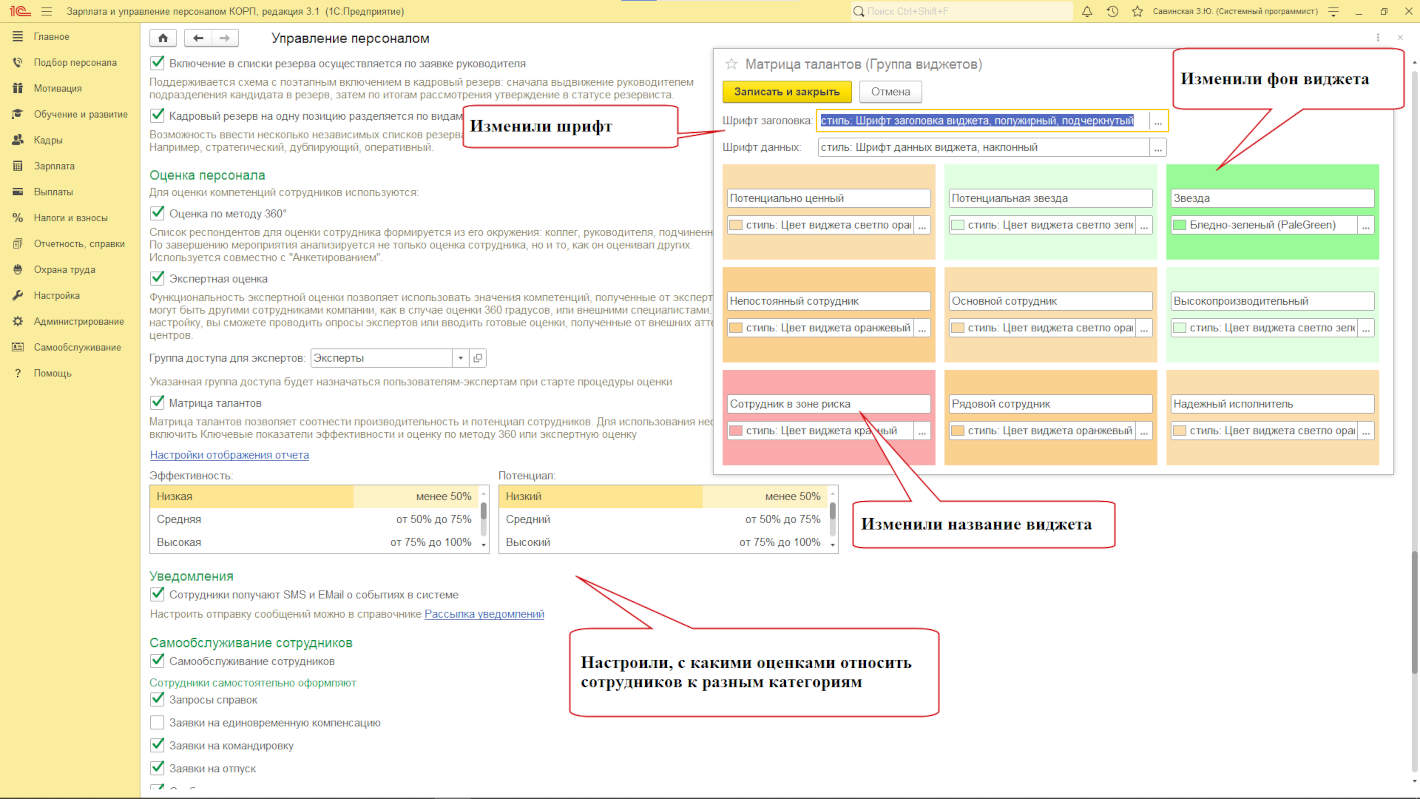
Task: Open notifications bell icon in title bar
Action: (x=1087, y=11)
